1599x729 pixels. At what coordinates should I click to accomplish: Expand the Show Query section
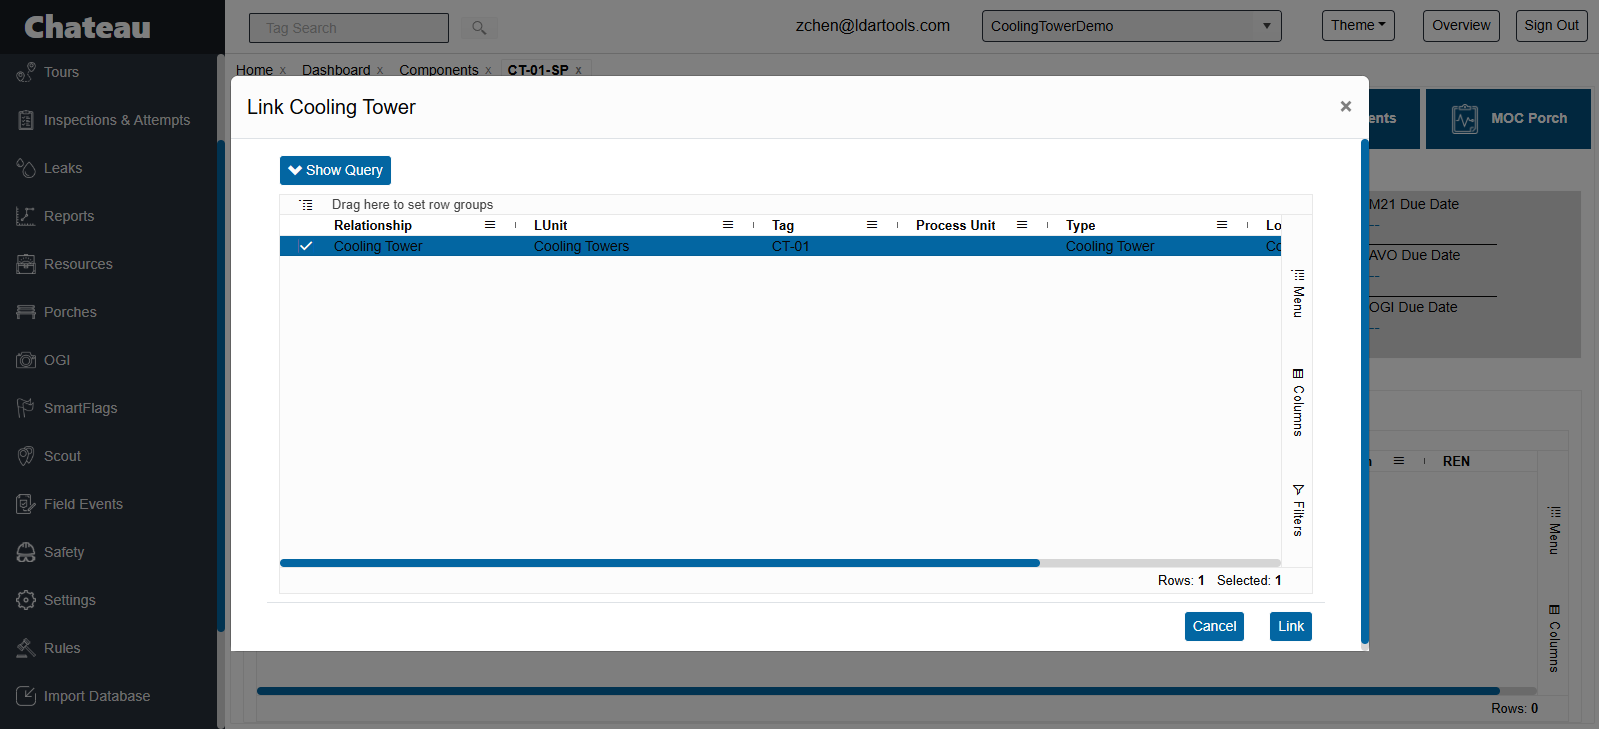click(335, 170)
